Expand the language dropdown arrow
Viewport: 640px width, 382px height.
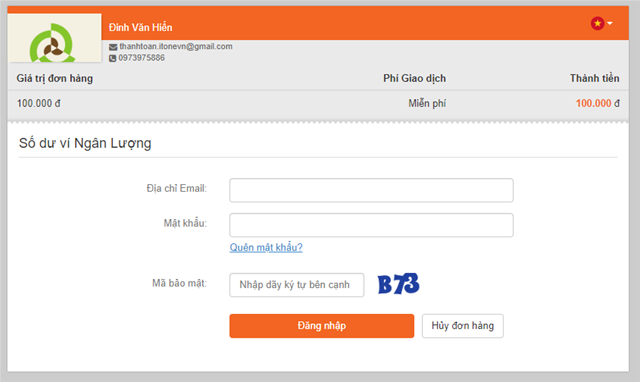(x=609, y=23)
